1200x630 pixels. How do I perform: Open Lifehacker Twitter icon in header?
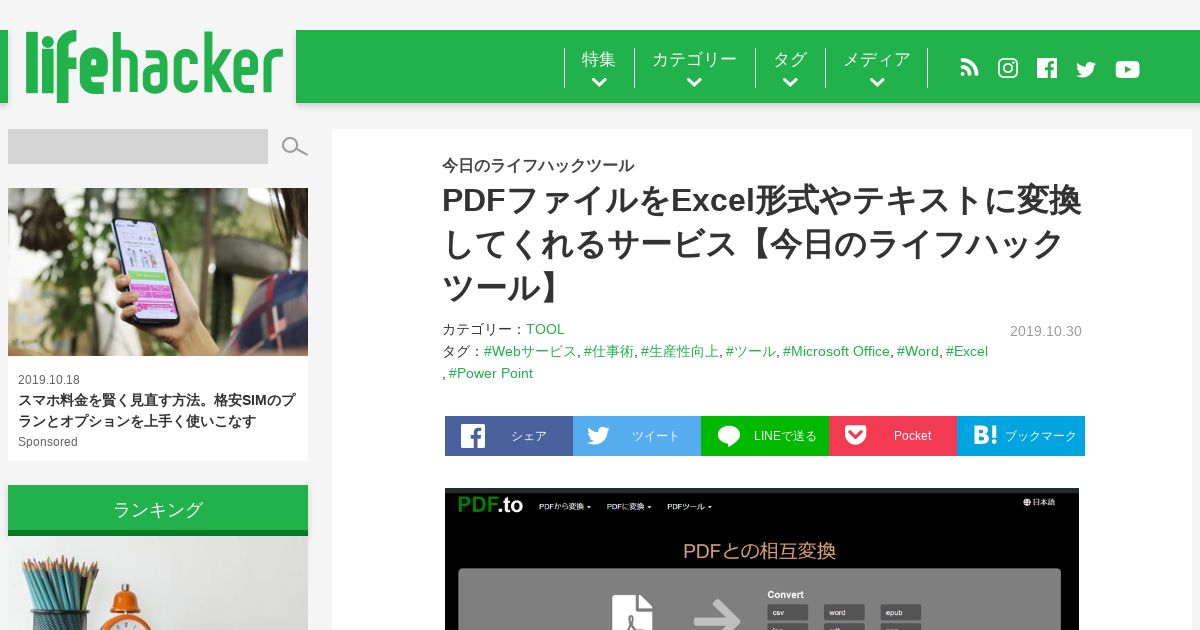tap(1086, 69)
